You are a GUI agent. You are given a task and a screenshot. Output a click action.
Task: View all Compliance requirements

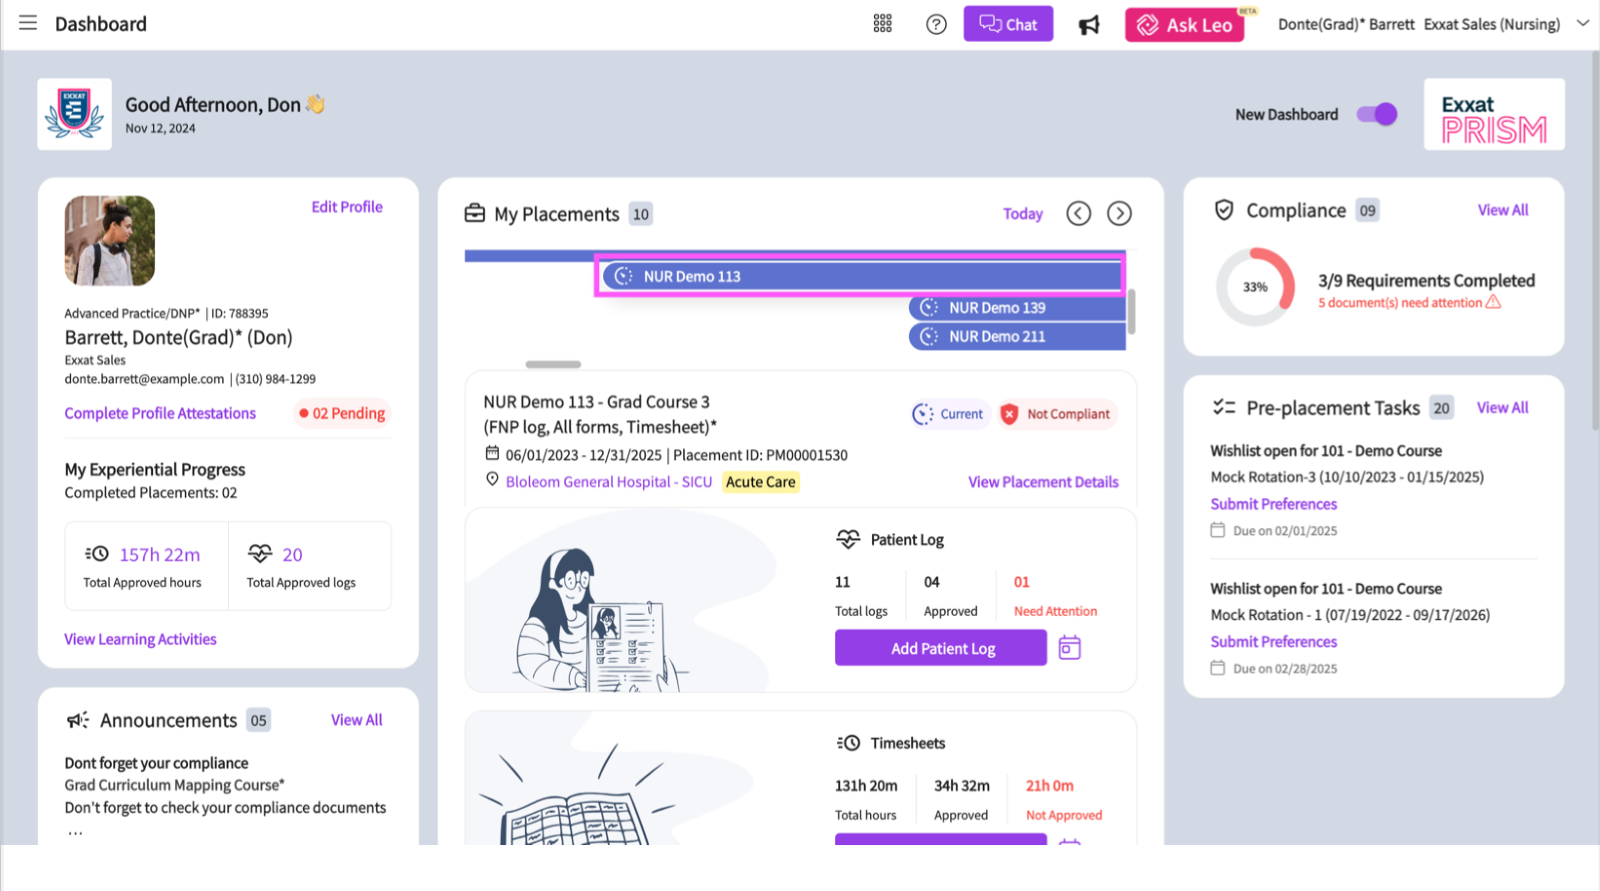pyautogui.click(x=1502, y=210)
